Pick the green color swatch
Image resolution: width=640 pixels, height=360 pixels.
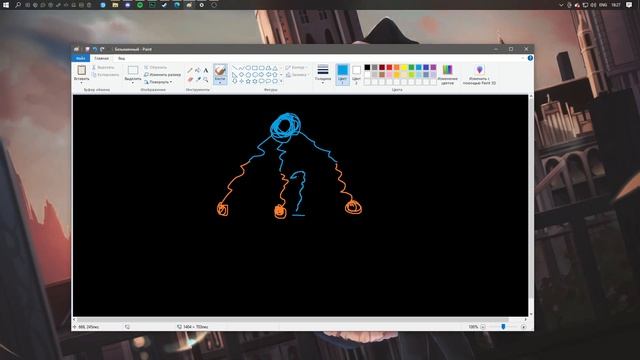click(411, 67)
